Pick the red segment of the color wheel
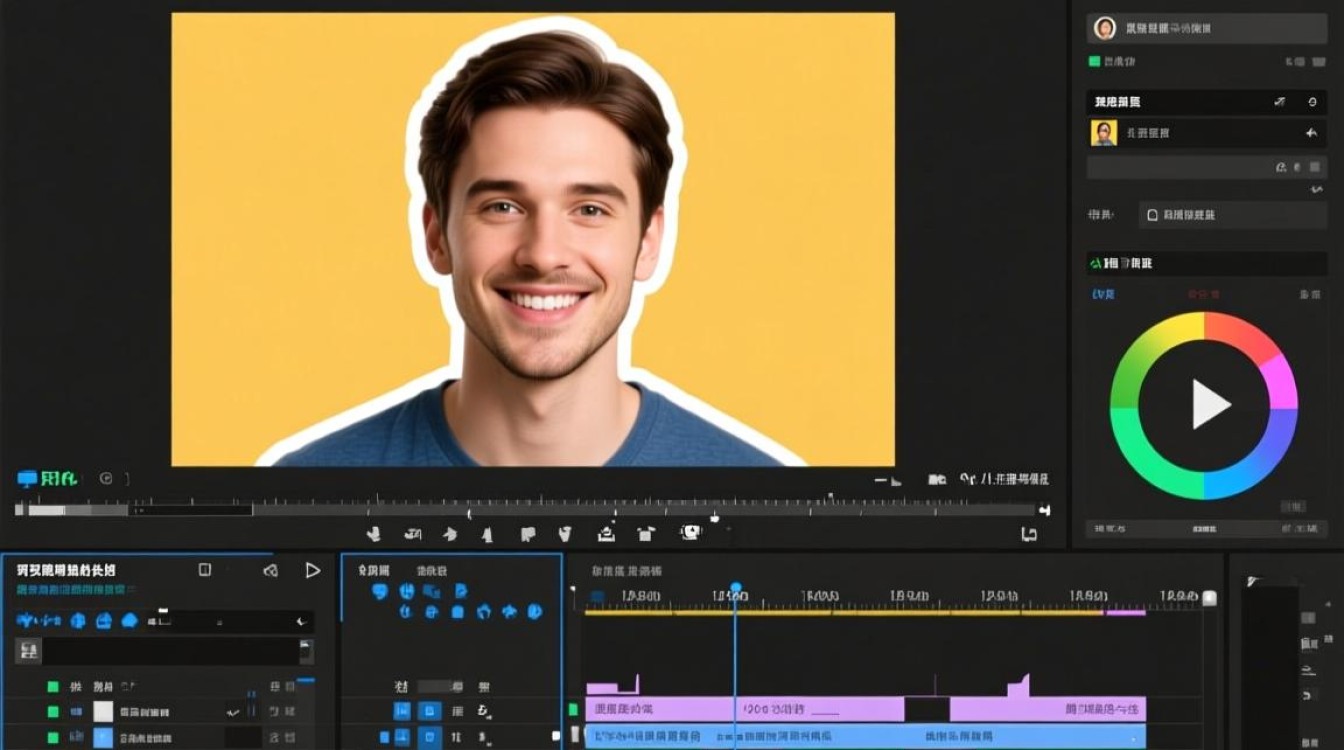Viewport: 1344px width, 750px height. pyautogui.click(x=1240, y=335)
